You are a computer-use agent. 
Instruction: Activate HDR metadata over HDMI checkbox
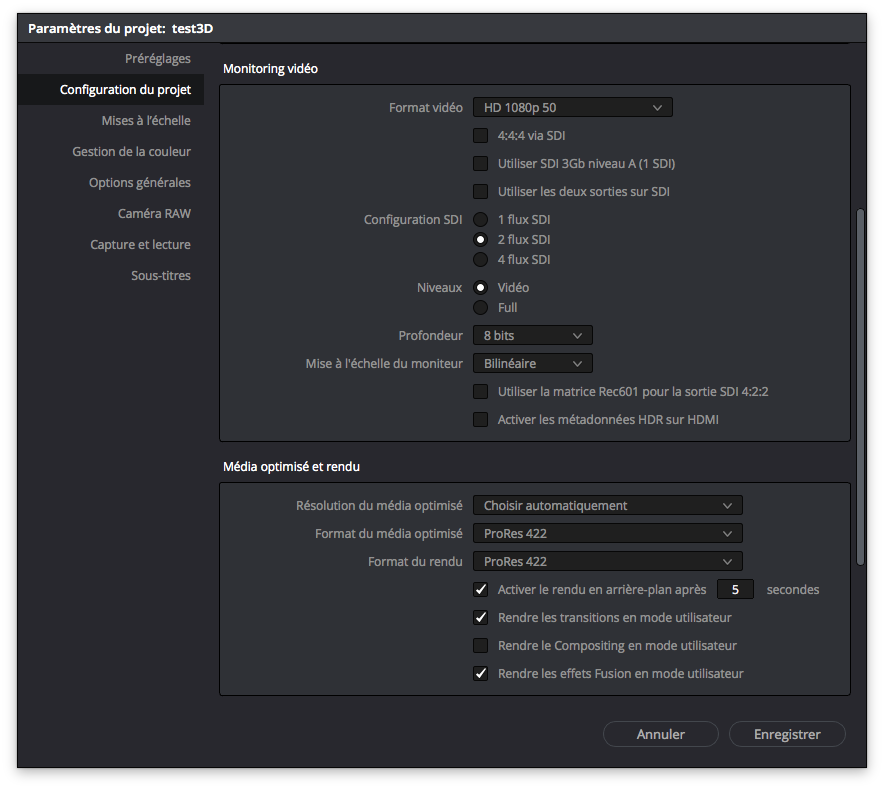click(x=481, y=420)
